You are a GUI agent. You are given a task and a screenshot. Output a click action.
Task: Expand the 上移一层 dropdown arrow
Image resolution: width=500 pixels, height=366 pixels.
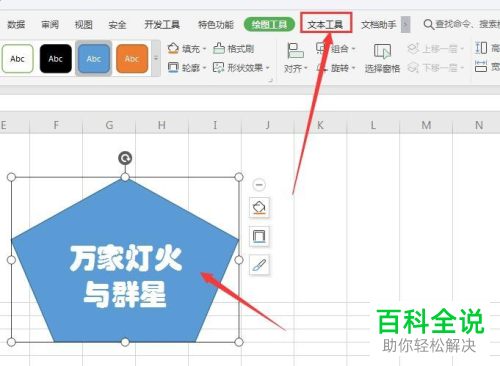coord(462,49)
